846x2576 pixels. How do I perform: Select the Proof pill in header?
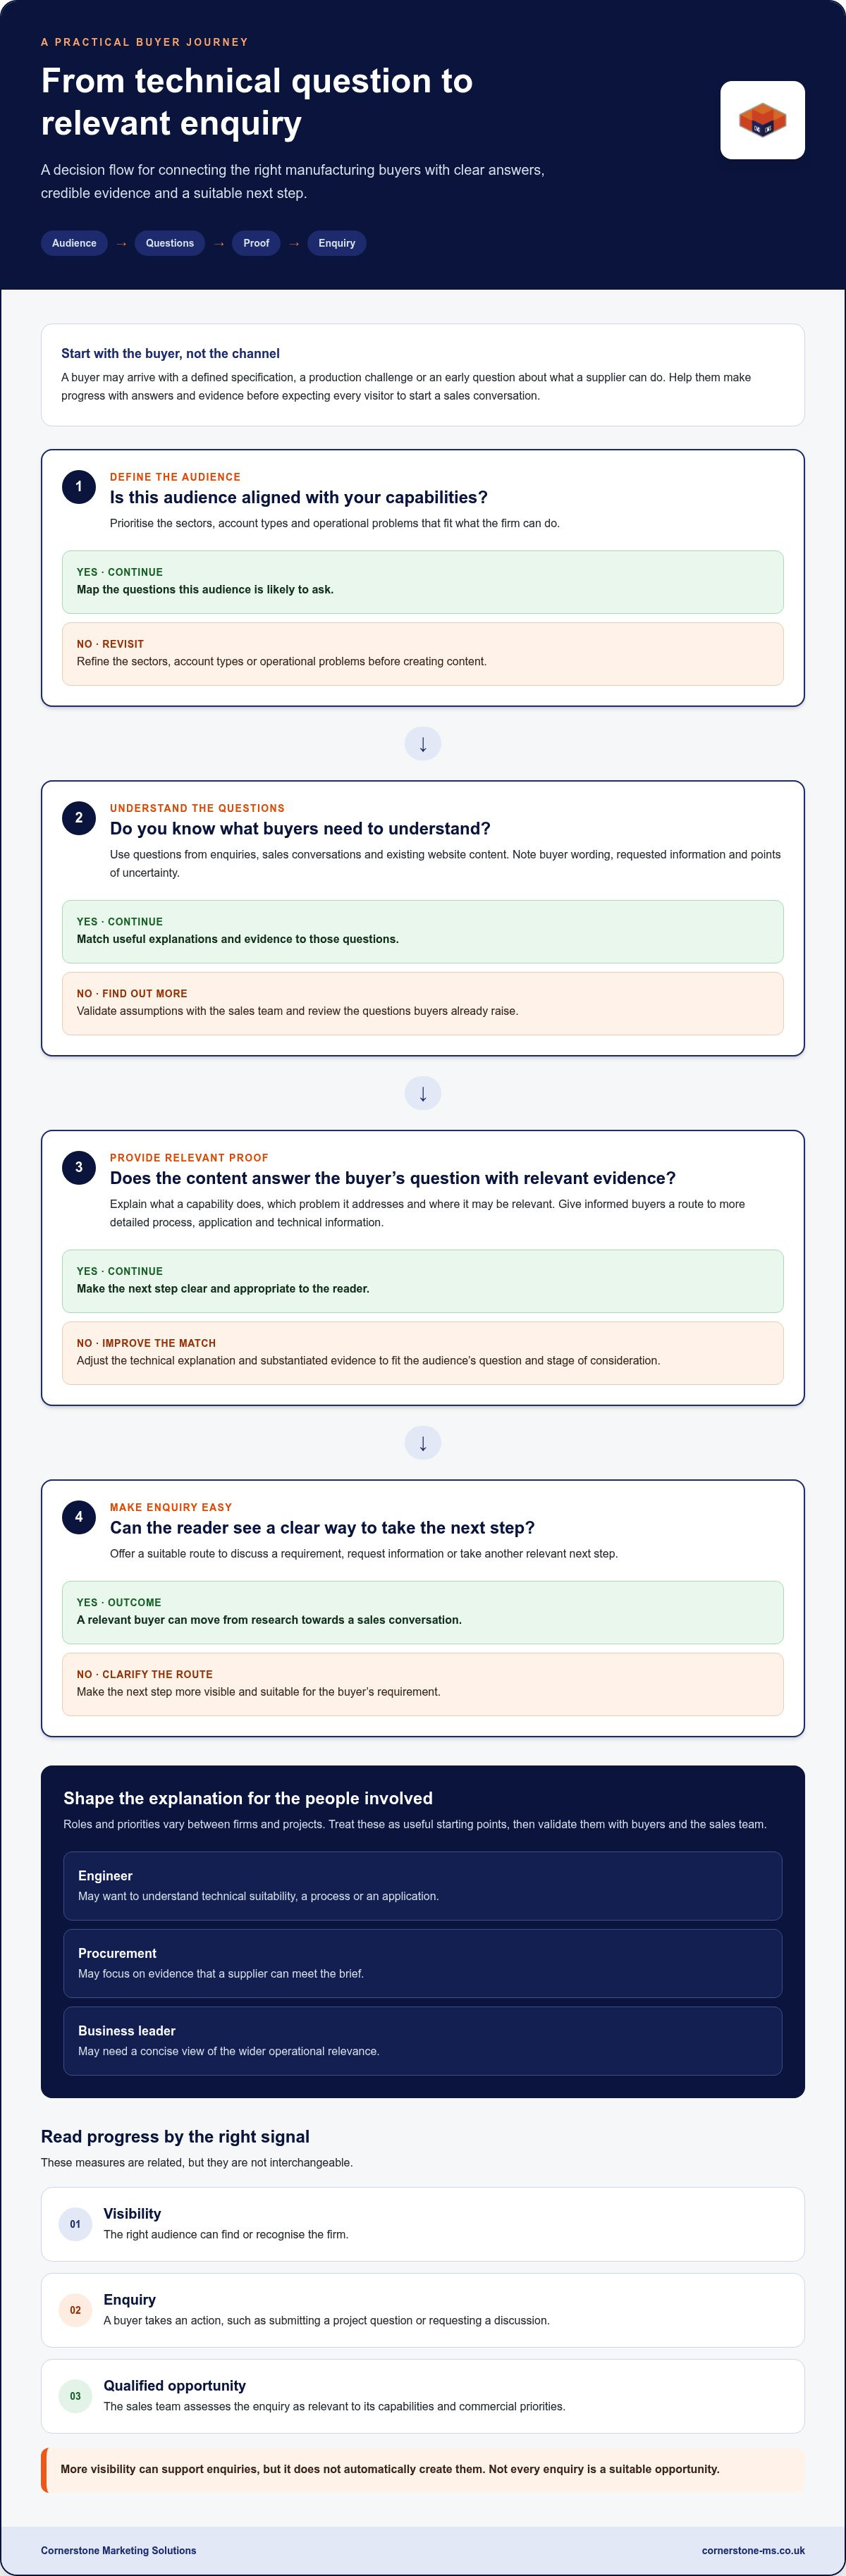pyautogui.click(x=256, y=243)
